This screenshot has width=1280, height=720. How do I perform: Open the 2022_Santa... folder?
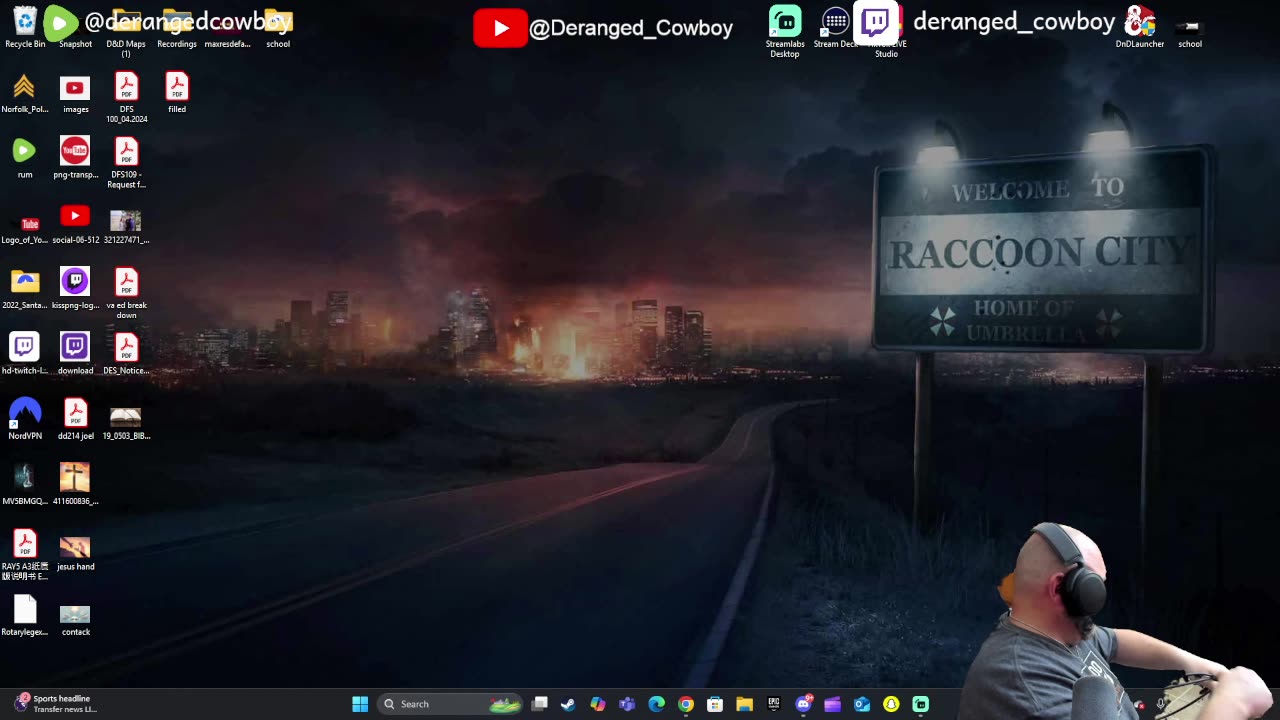(25, 290)
